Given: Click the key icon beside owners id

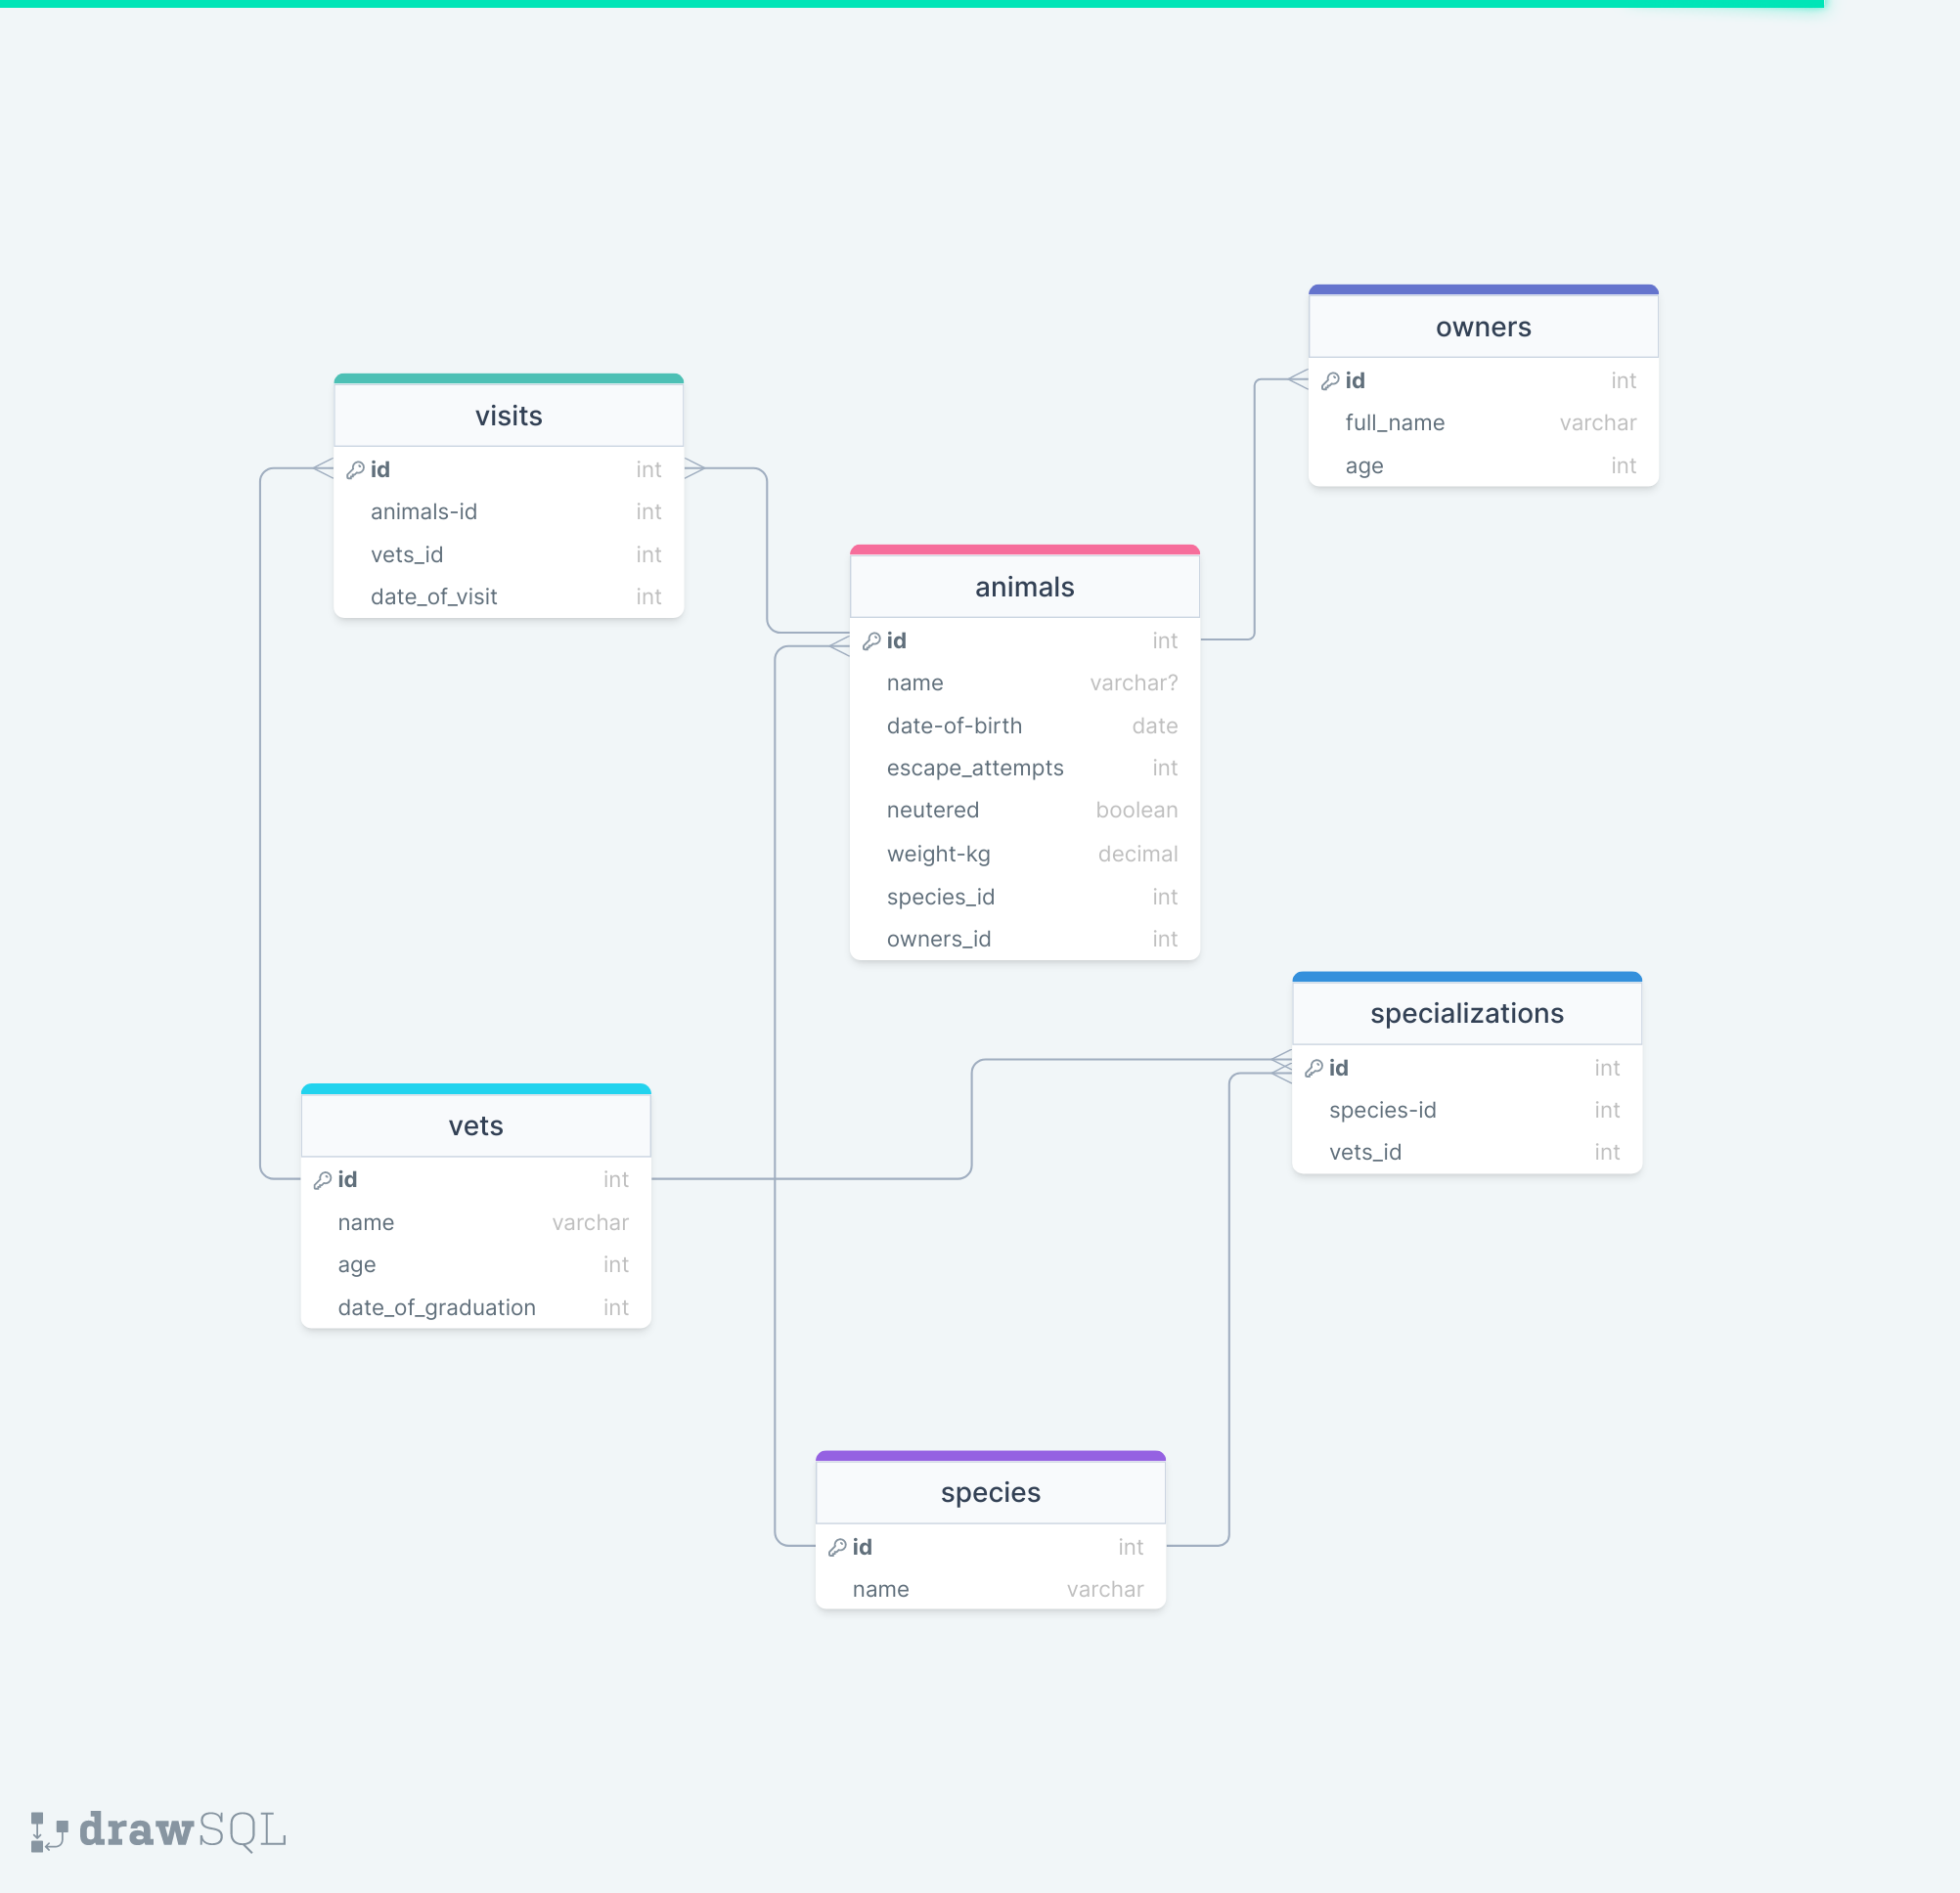Looking at the screenshot, I should 1330,381.
